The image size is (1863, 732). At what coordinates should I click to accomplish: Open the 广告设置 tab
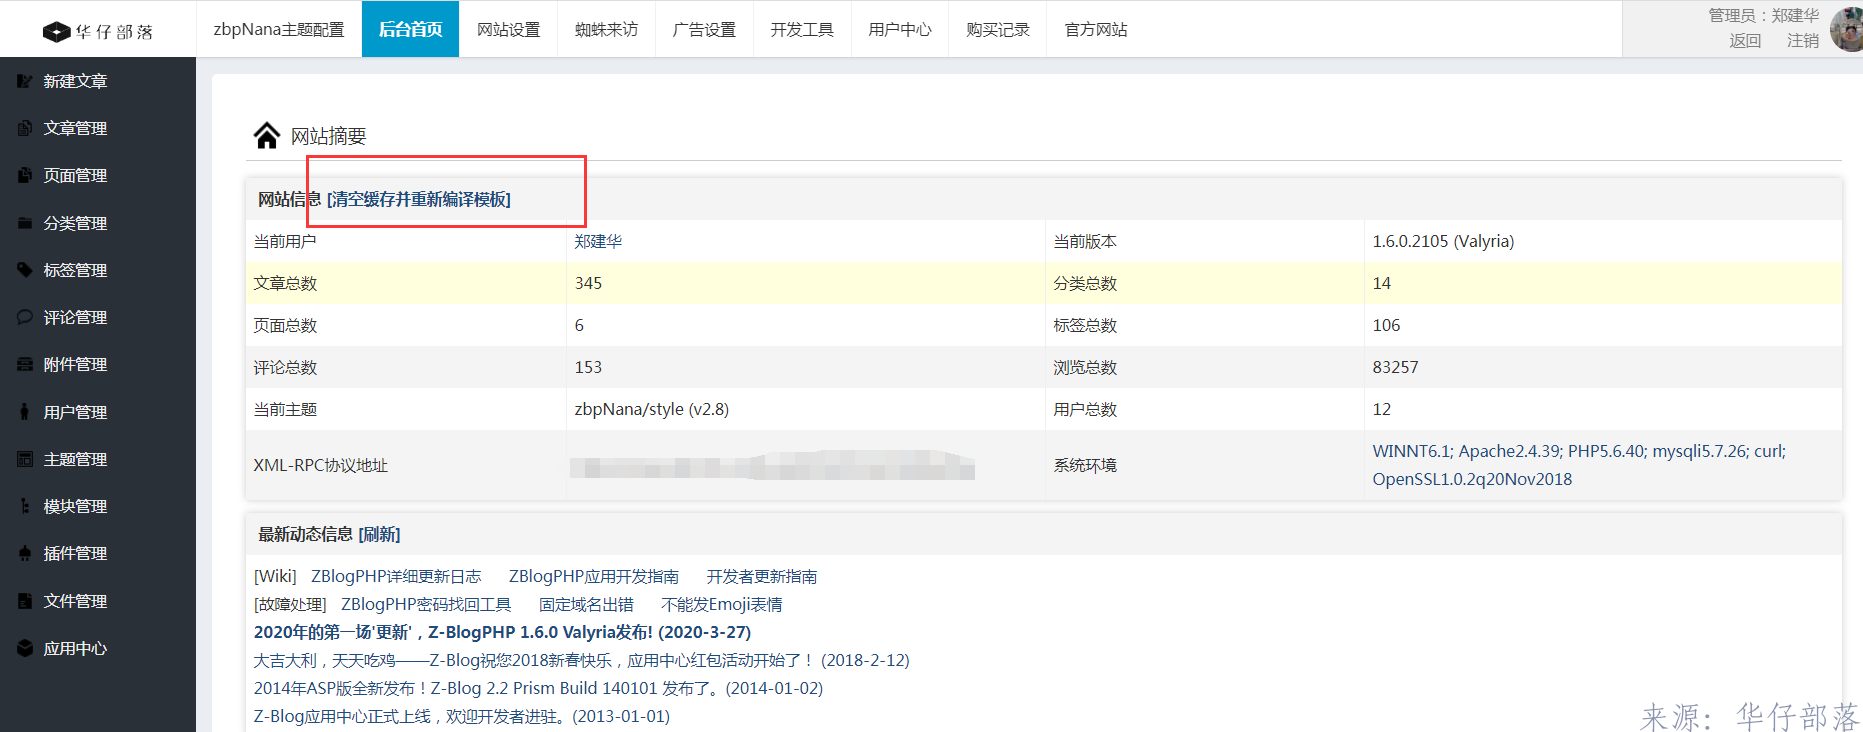704,29
